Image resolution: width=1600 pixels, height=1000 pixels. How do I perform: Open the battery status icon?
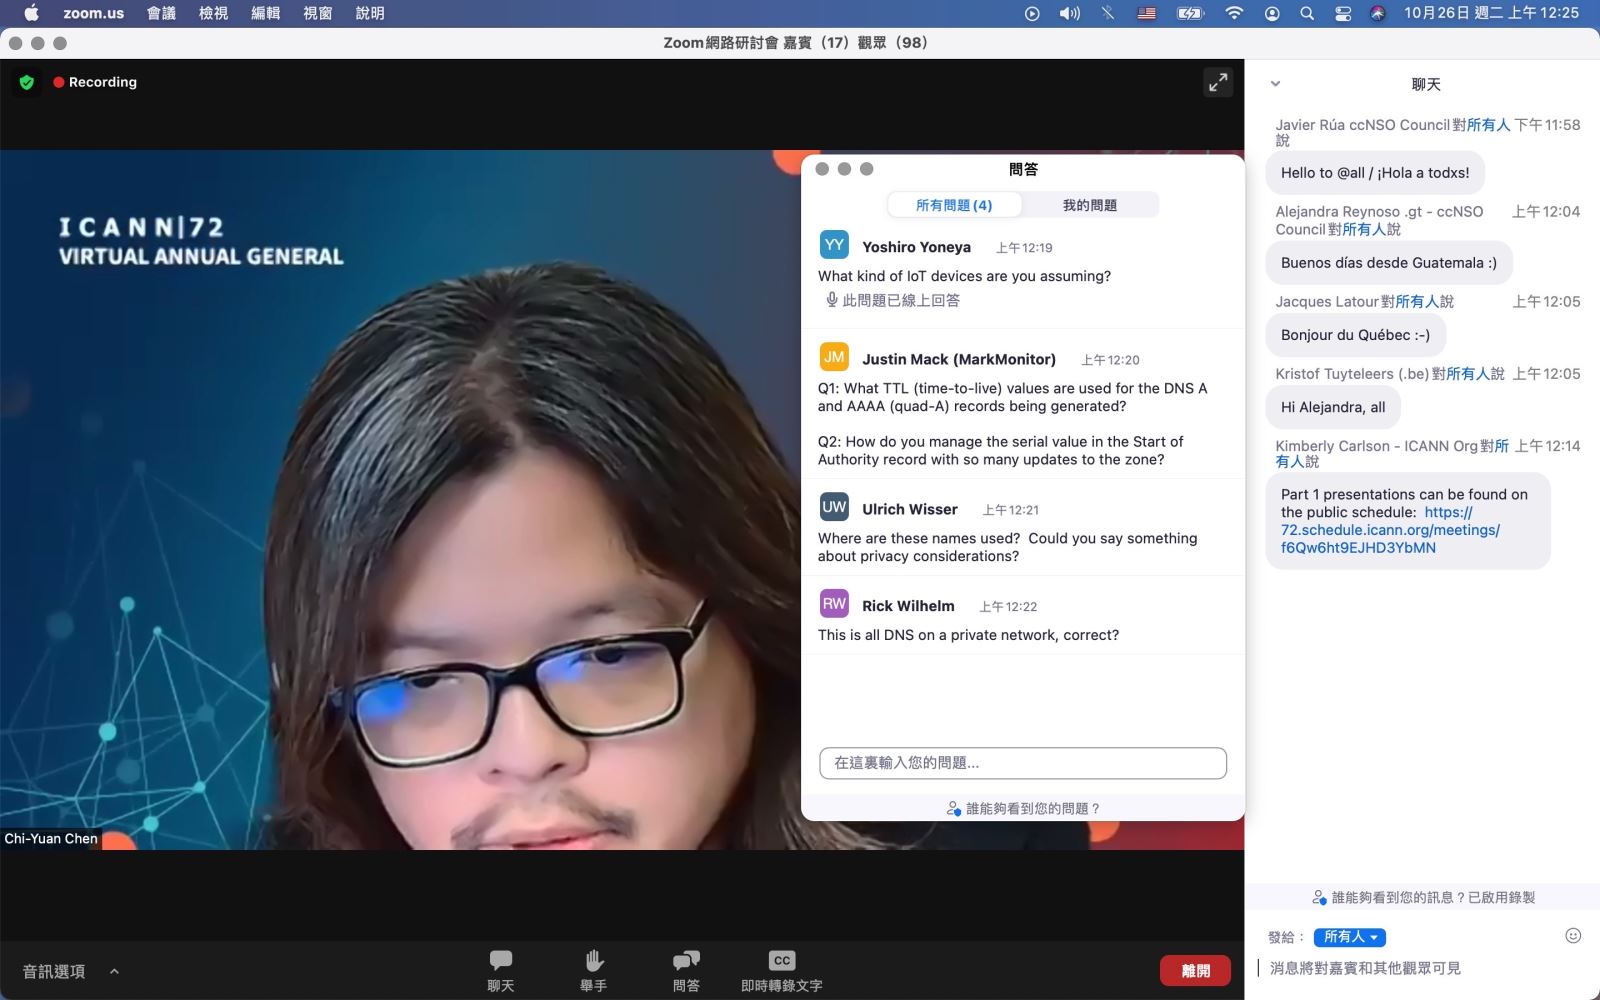coord(1190,13)
